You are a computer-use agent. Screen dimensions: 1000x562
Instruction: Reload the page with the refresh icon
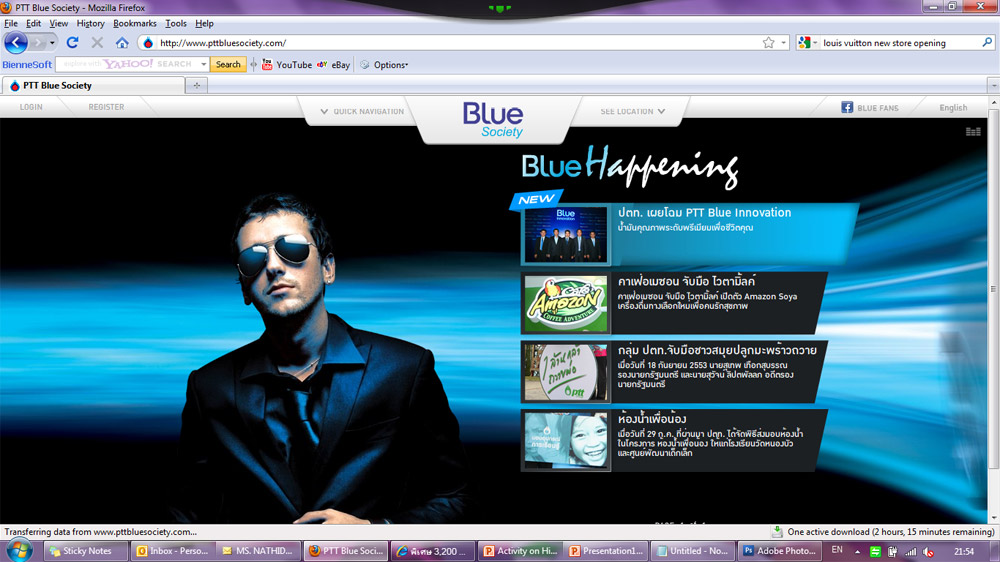coord(72,43)
